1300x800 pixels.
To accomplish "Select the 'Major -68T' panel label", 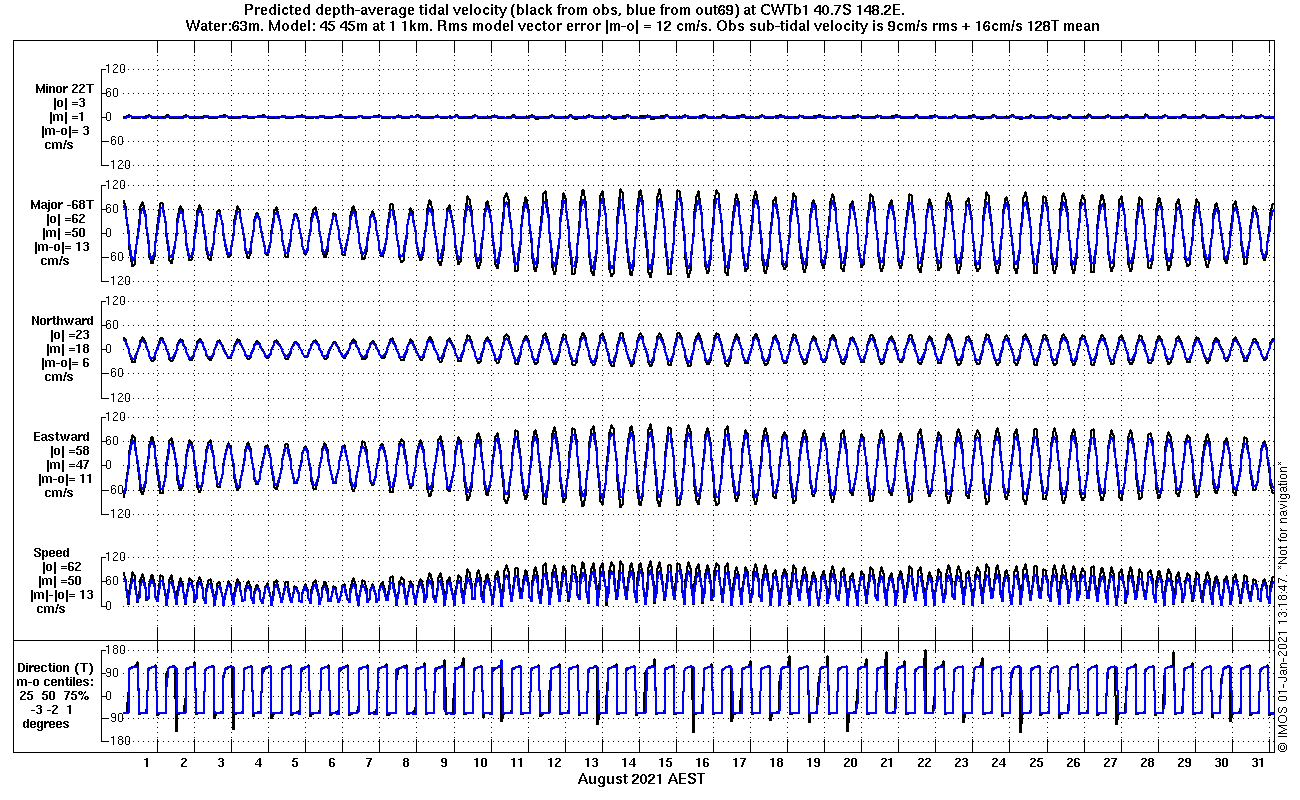I will [62, 205].
